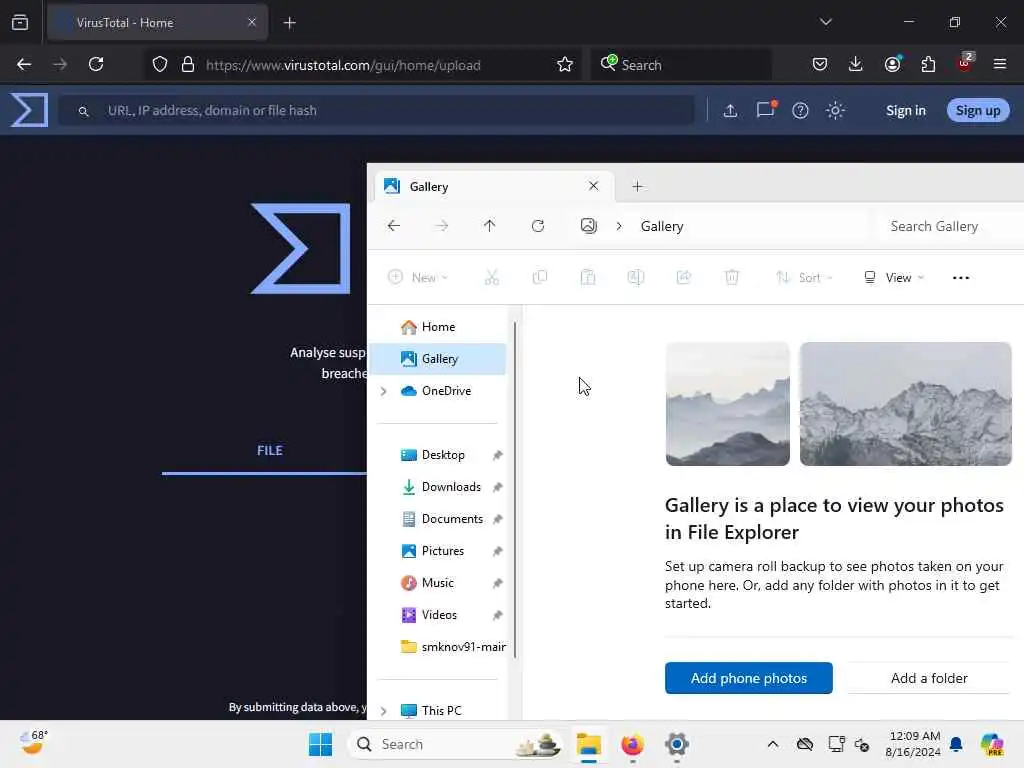Expand the This PC tree node
1024x768 pixels.
click(384, 711)
